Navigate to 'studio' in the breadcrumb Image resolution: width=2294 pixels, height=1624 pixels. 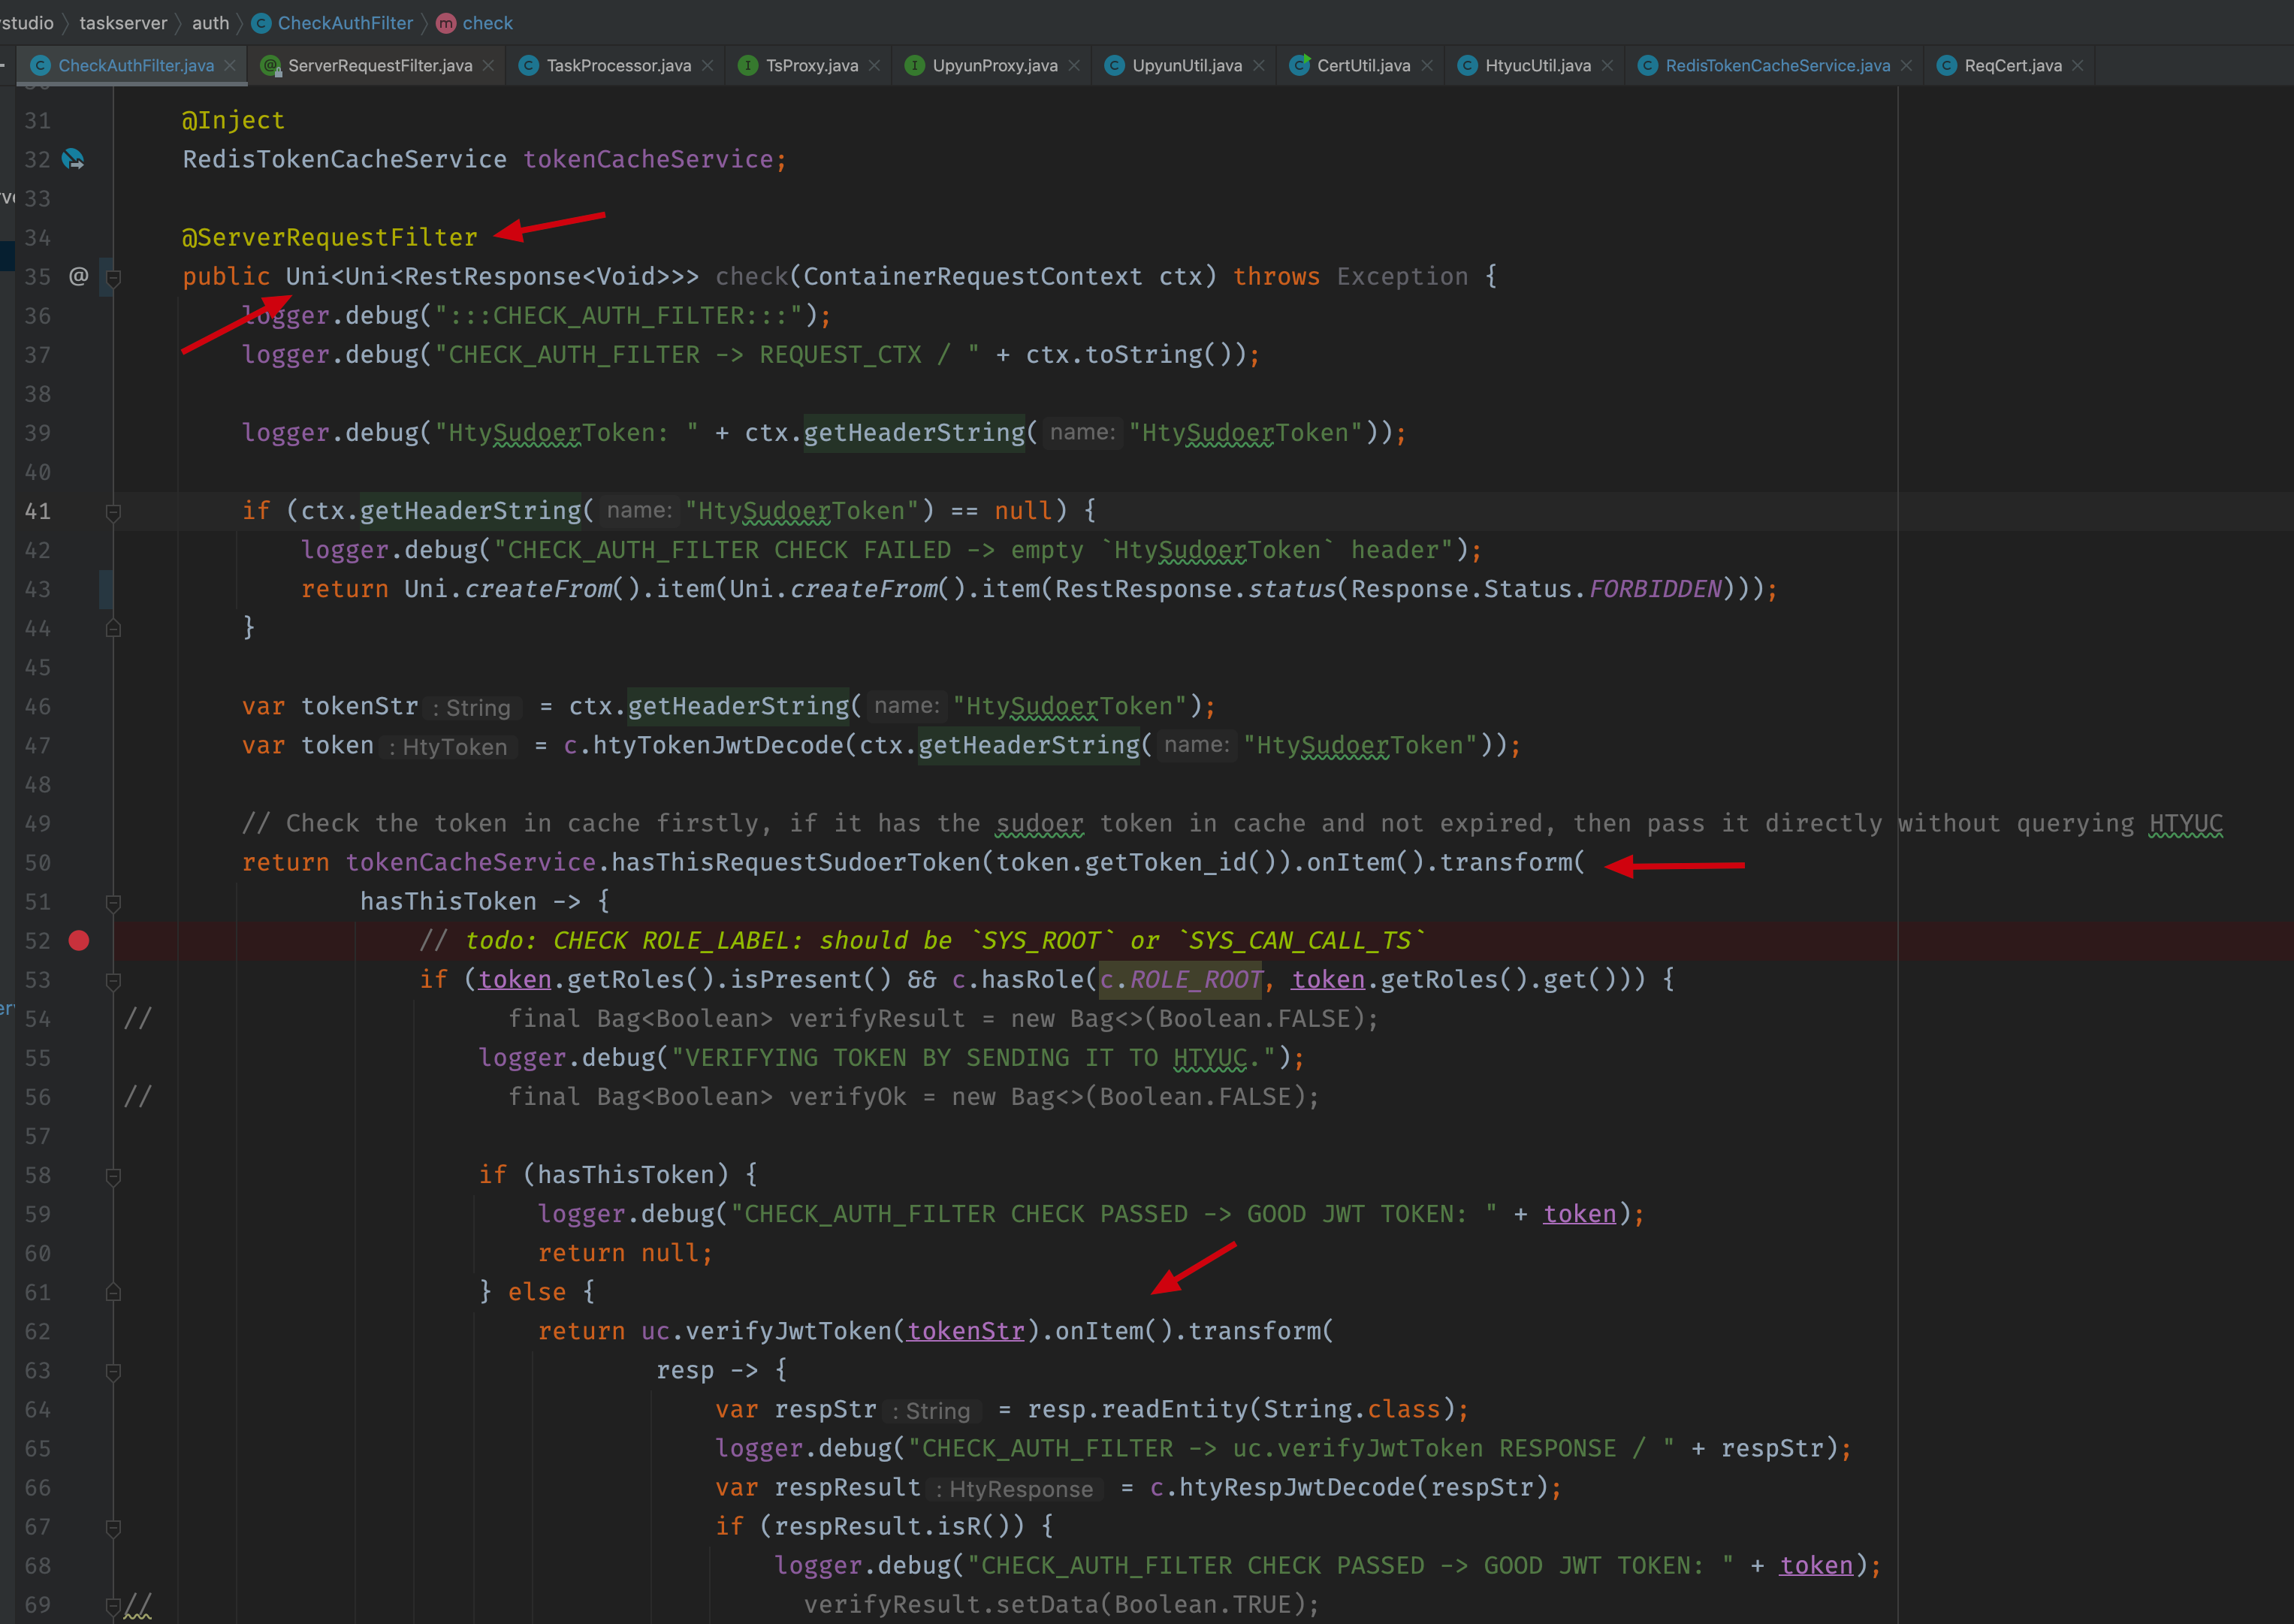click(x=27, y=23)
